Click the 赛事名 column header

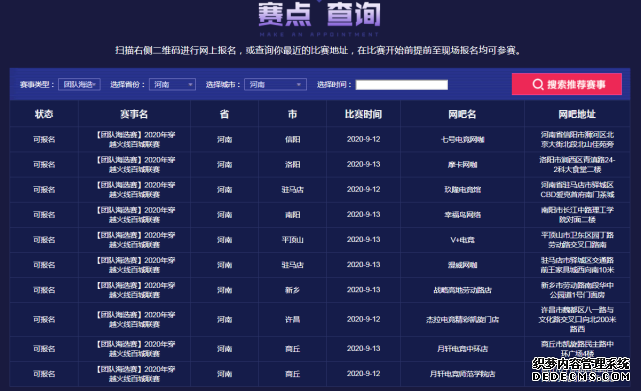[134, 114]
